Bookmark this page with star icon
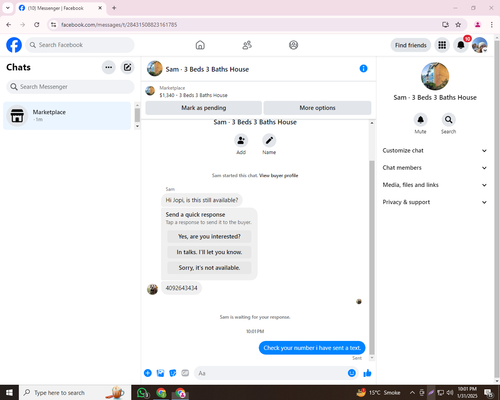 pyautogui.click(x=458, y=25)
